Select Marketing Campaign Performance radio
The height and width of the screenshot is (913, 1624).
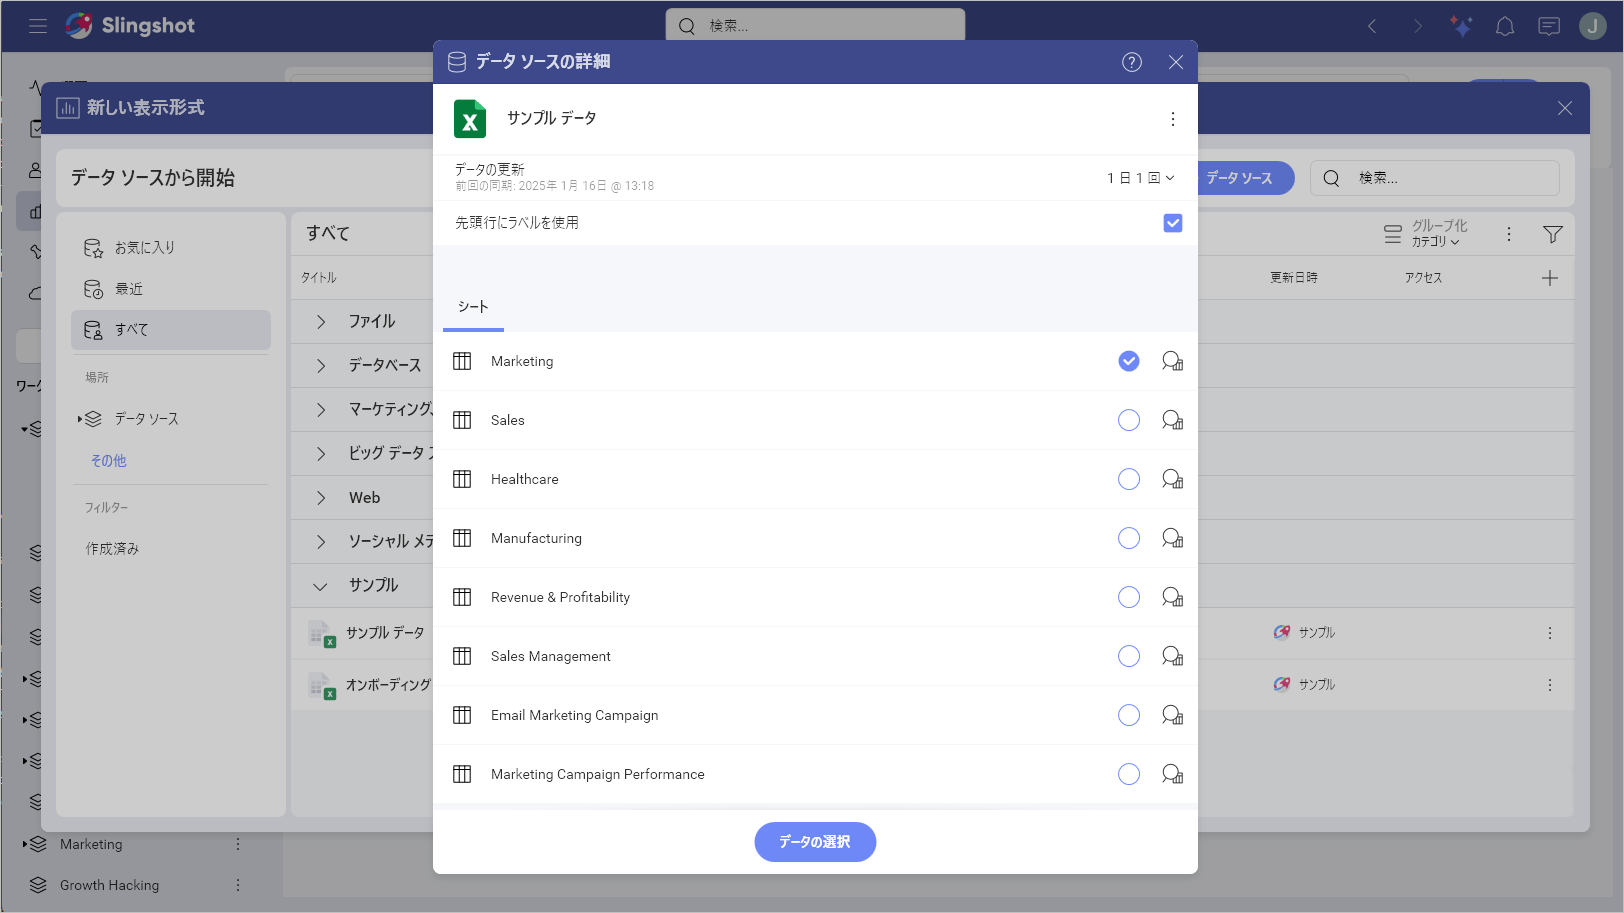(x=1129, y=774)
